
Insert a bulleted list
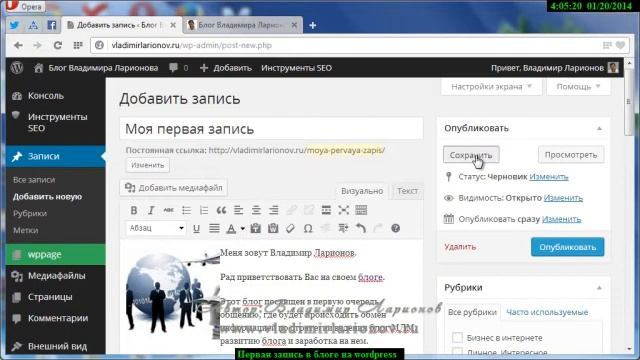click(186, 210)
